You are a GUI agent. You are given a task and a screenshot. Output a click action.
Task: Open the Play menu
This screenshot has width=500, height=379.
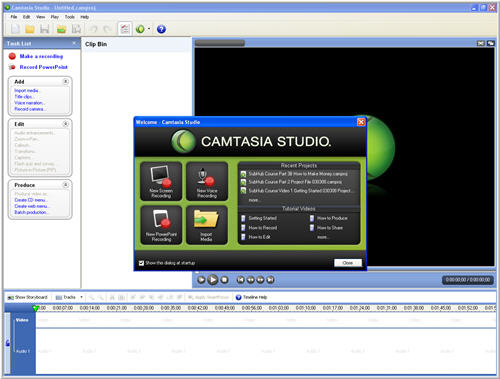click(55, 17)
